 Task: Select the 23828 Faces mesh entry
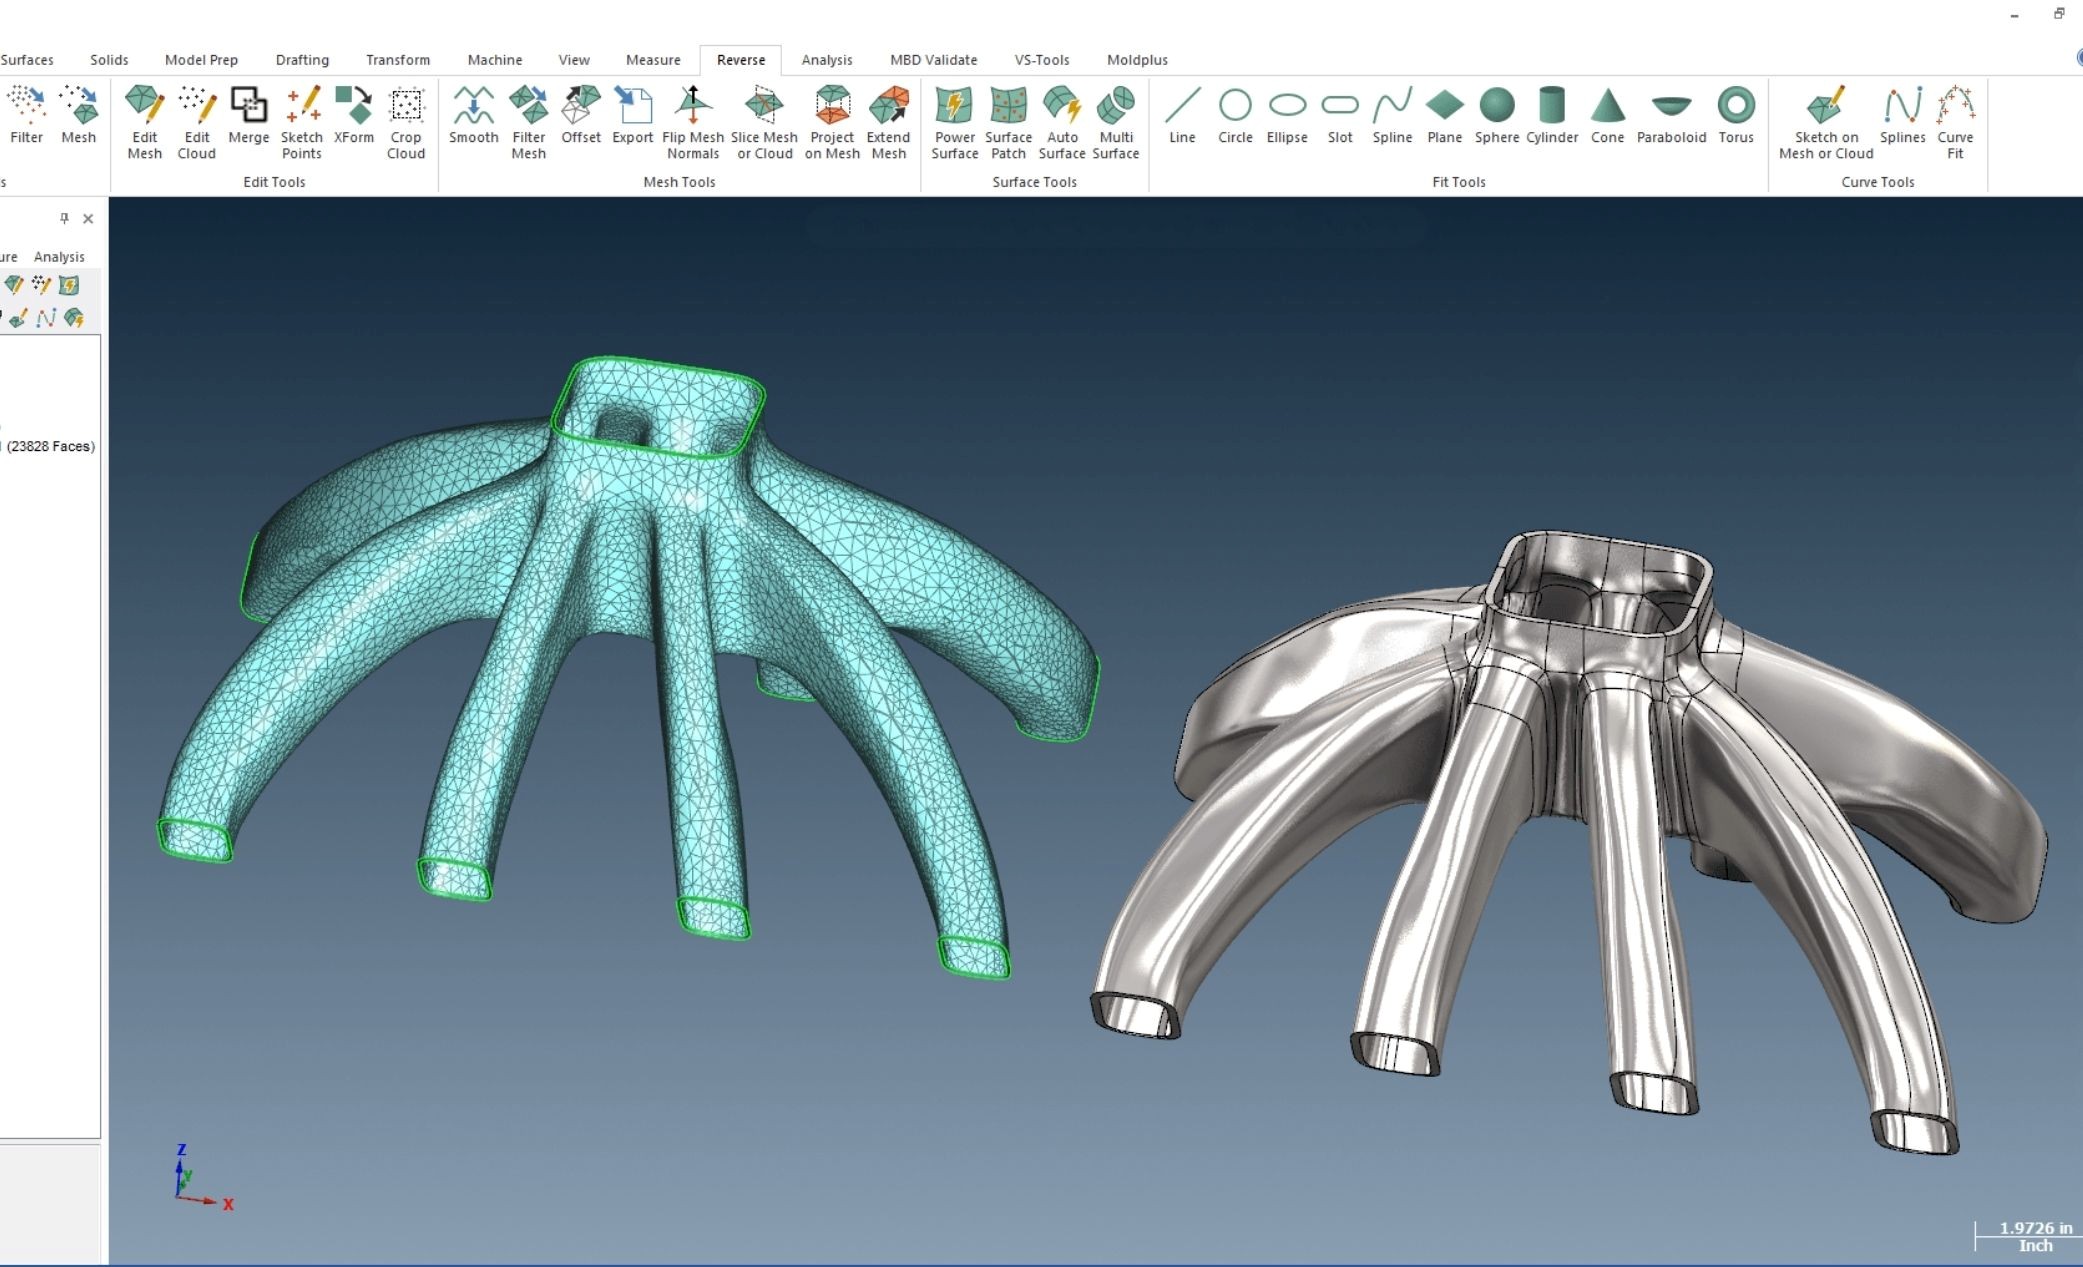(50, 446)
